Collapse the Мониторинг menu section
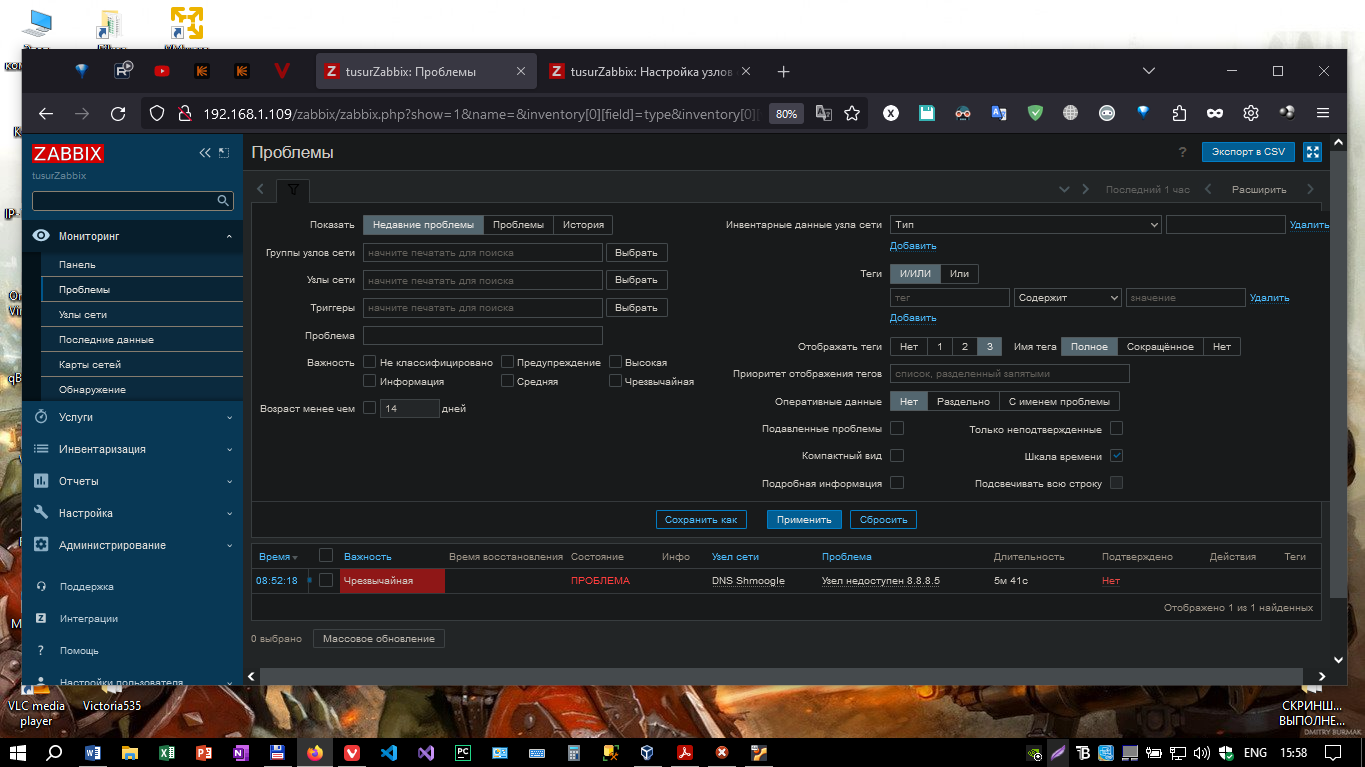1365x767 pixels. click(132, 236)
